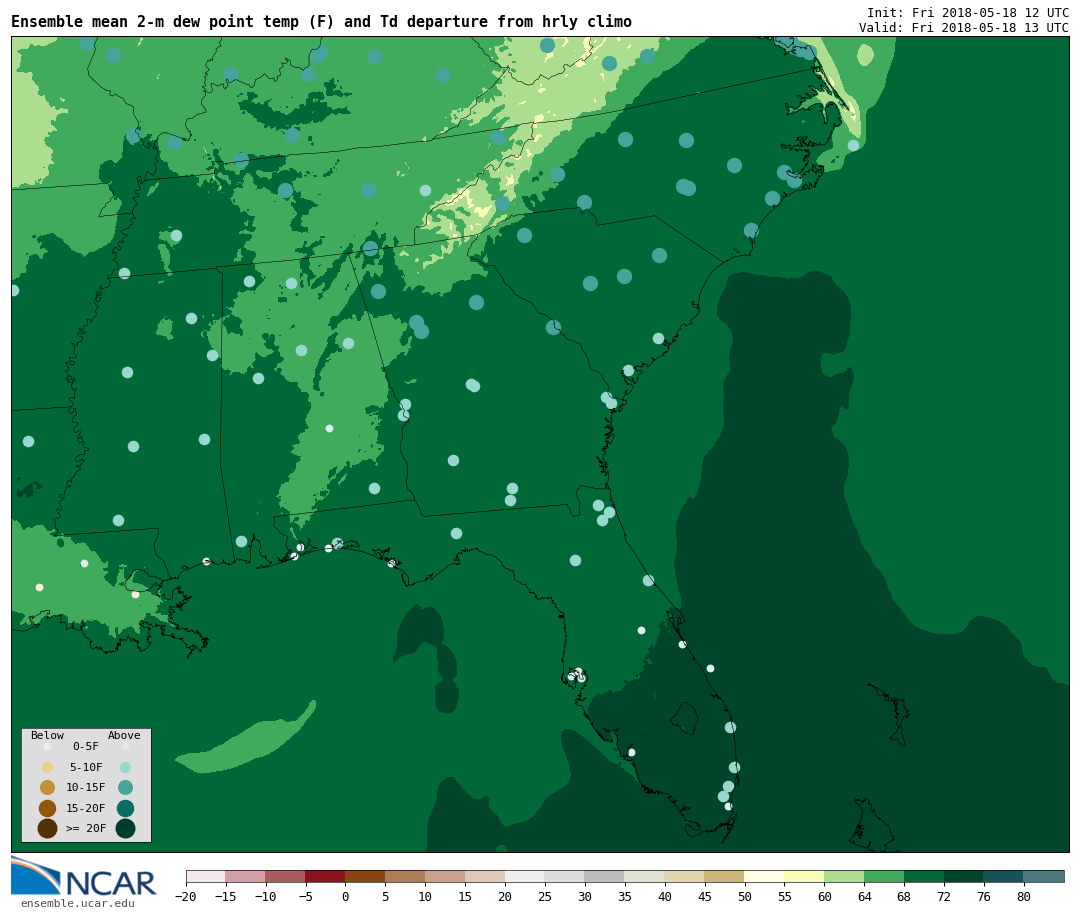
Task: Click the Above 0-5F tiny pale legend dot
Action: tap(125, 746)
